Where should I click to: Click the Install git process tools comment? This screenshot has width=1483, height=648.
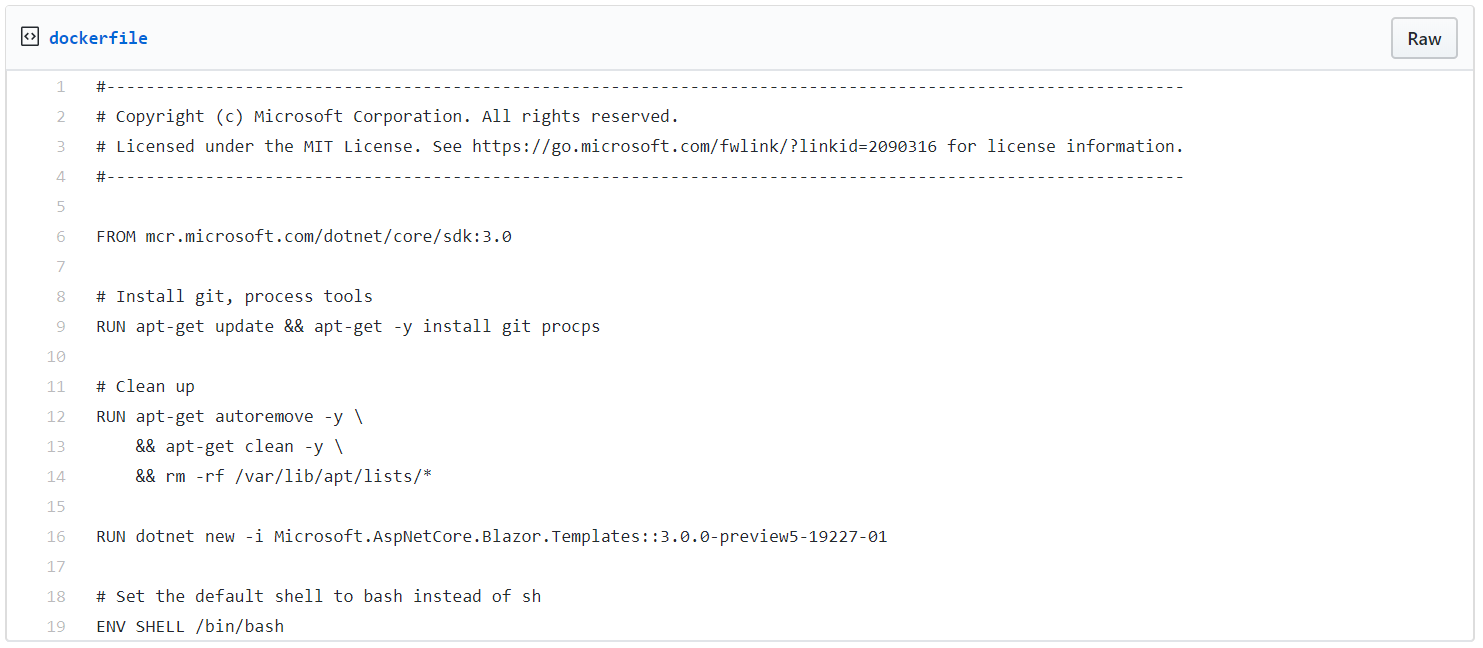[234, 296]
